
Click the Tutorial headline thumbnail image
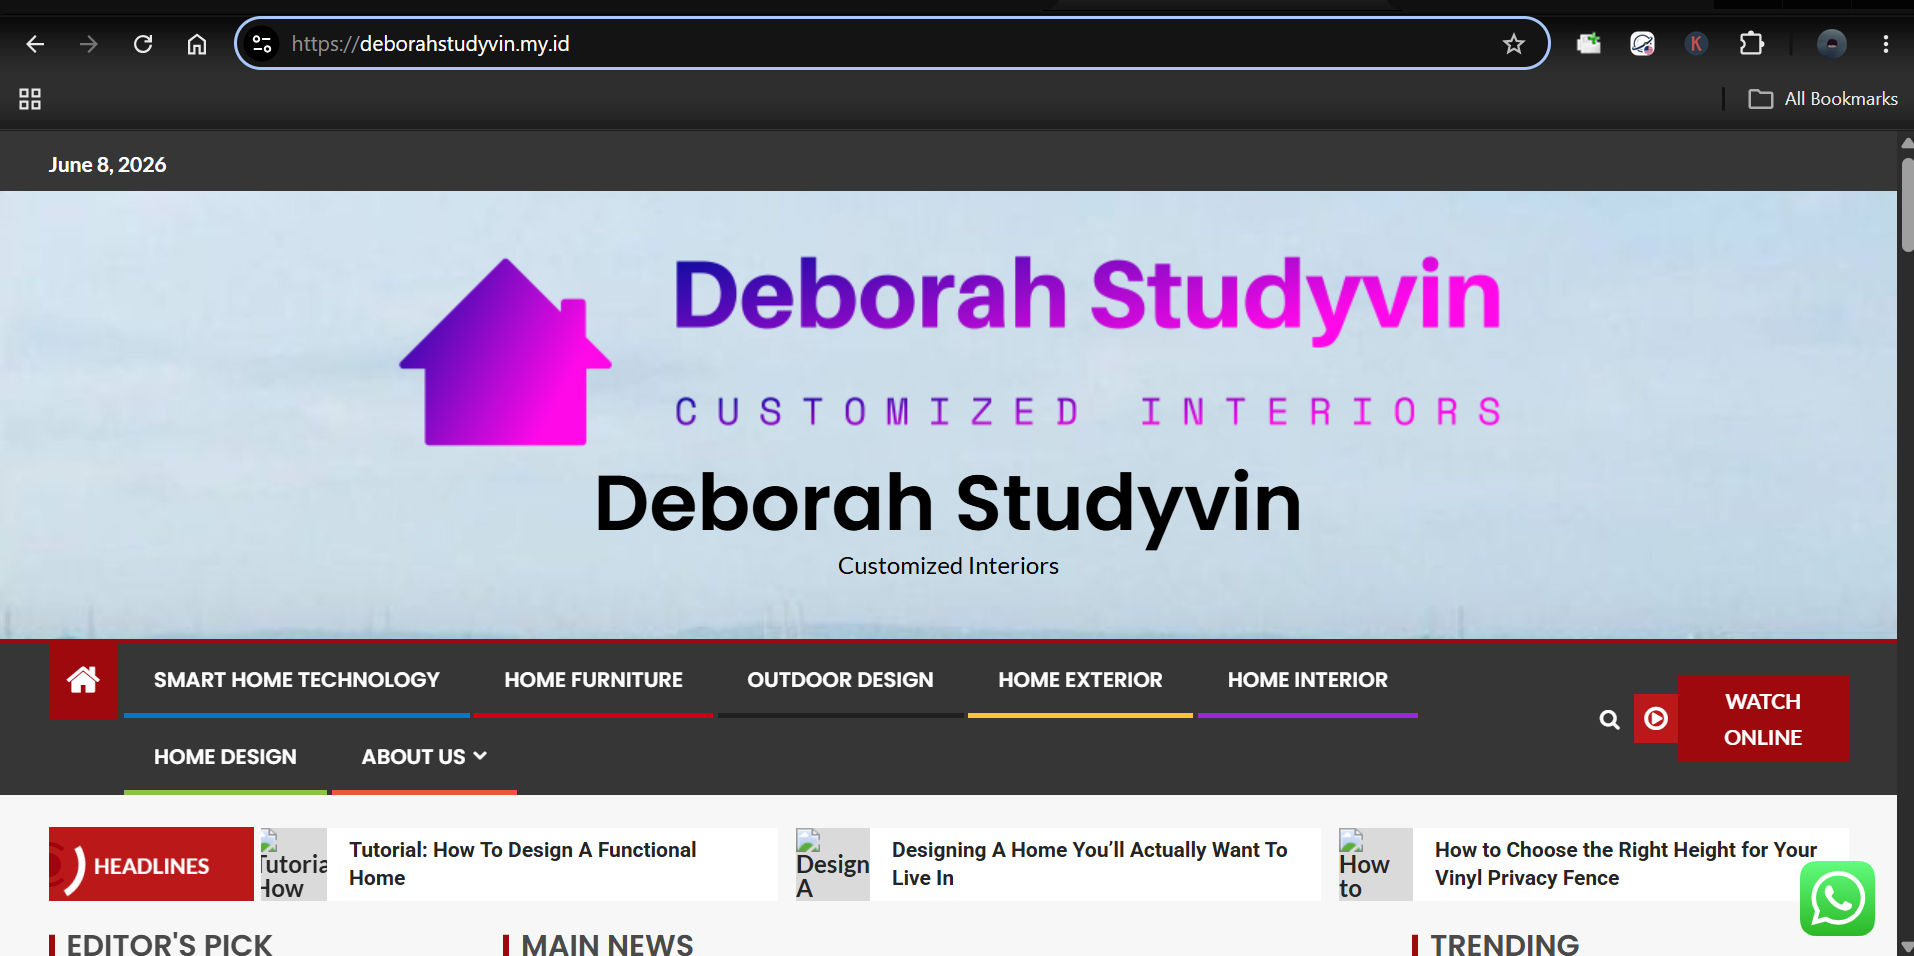click(x=294, y=864)
